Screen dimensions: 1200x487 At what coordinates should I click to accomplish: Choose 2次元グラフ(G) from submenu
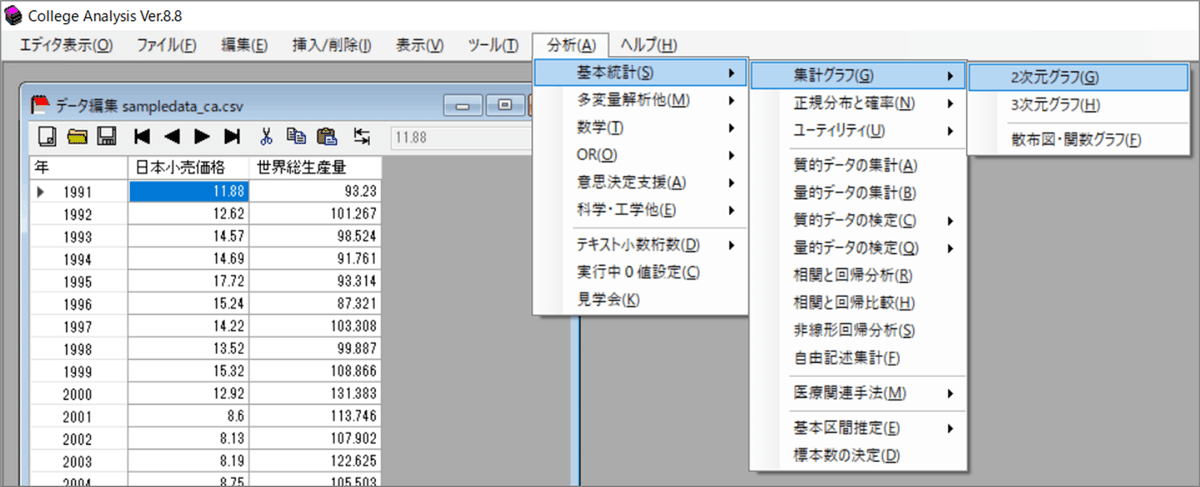(1078, 76)
